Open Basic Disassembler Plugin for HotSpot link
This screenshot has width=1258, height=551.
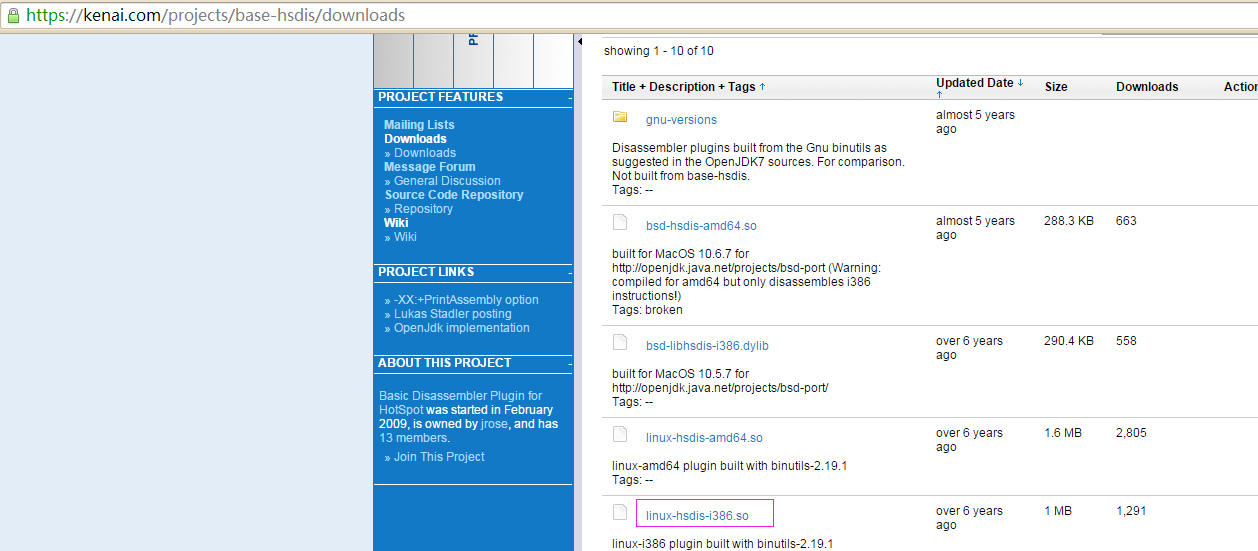pos(460,403)
